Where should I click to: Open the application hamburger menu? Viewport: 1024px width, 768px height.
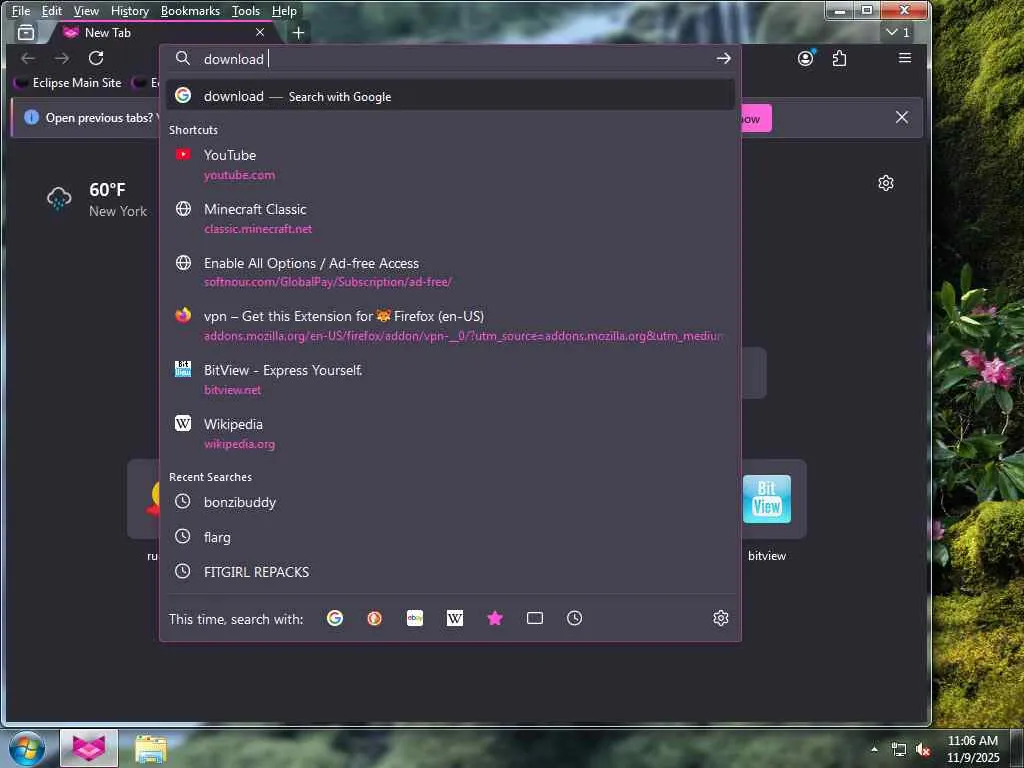[x=904, y=58]
